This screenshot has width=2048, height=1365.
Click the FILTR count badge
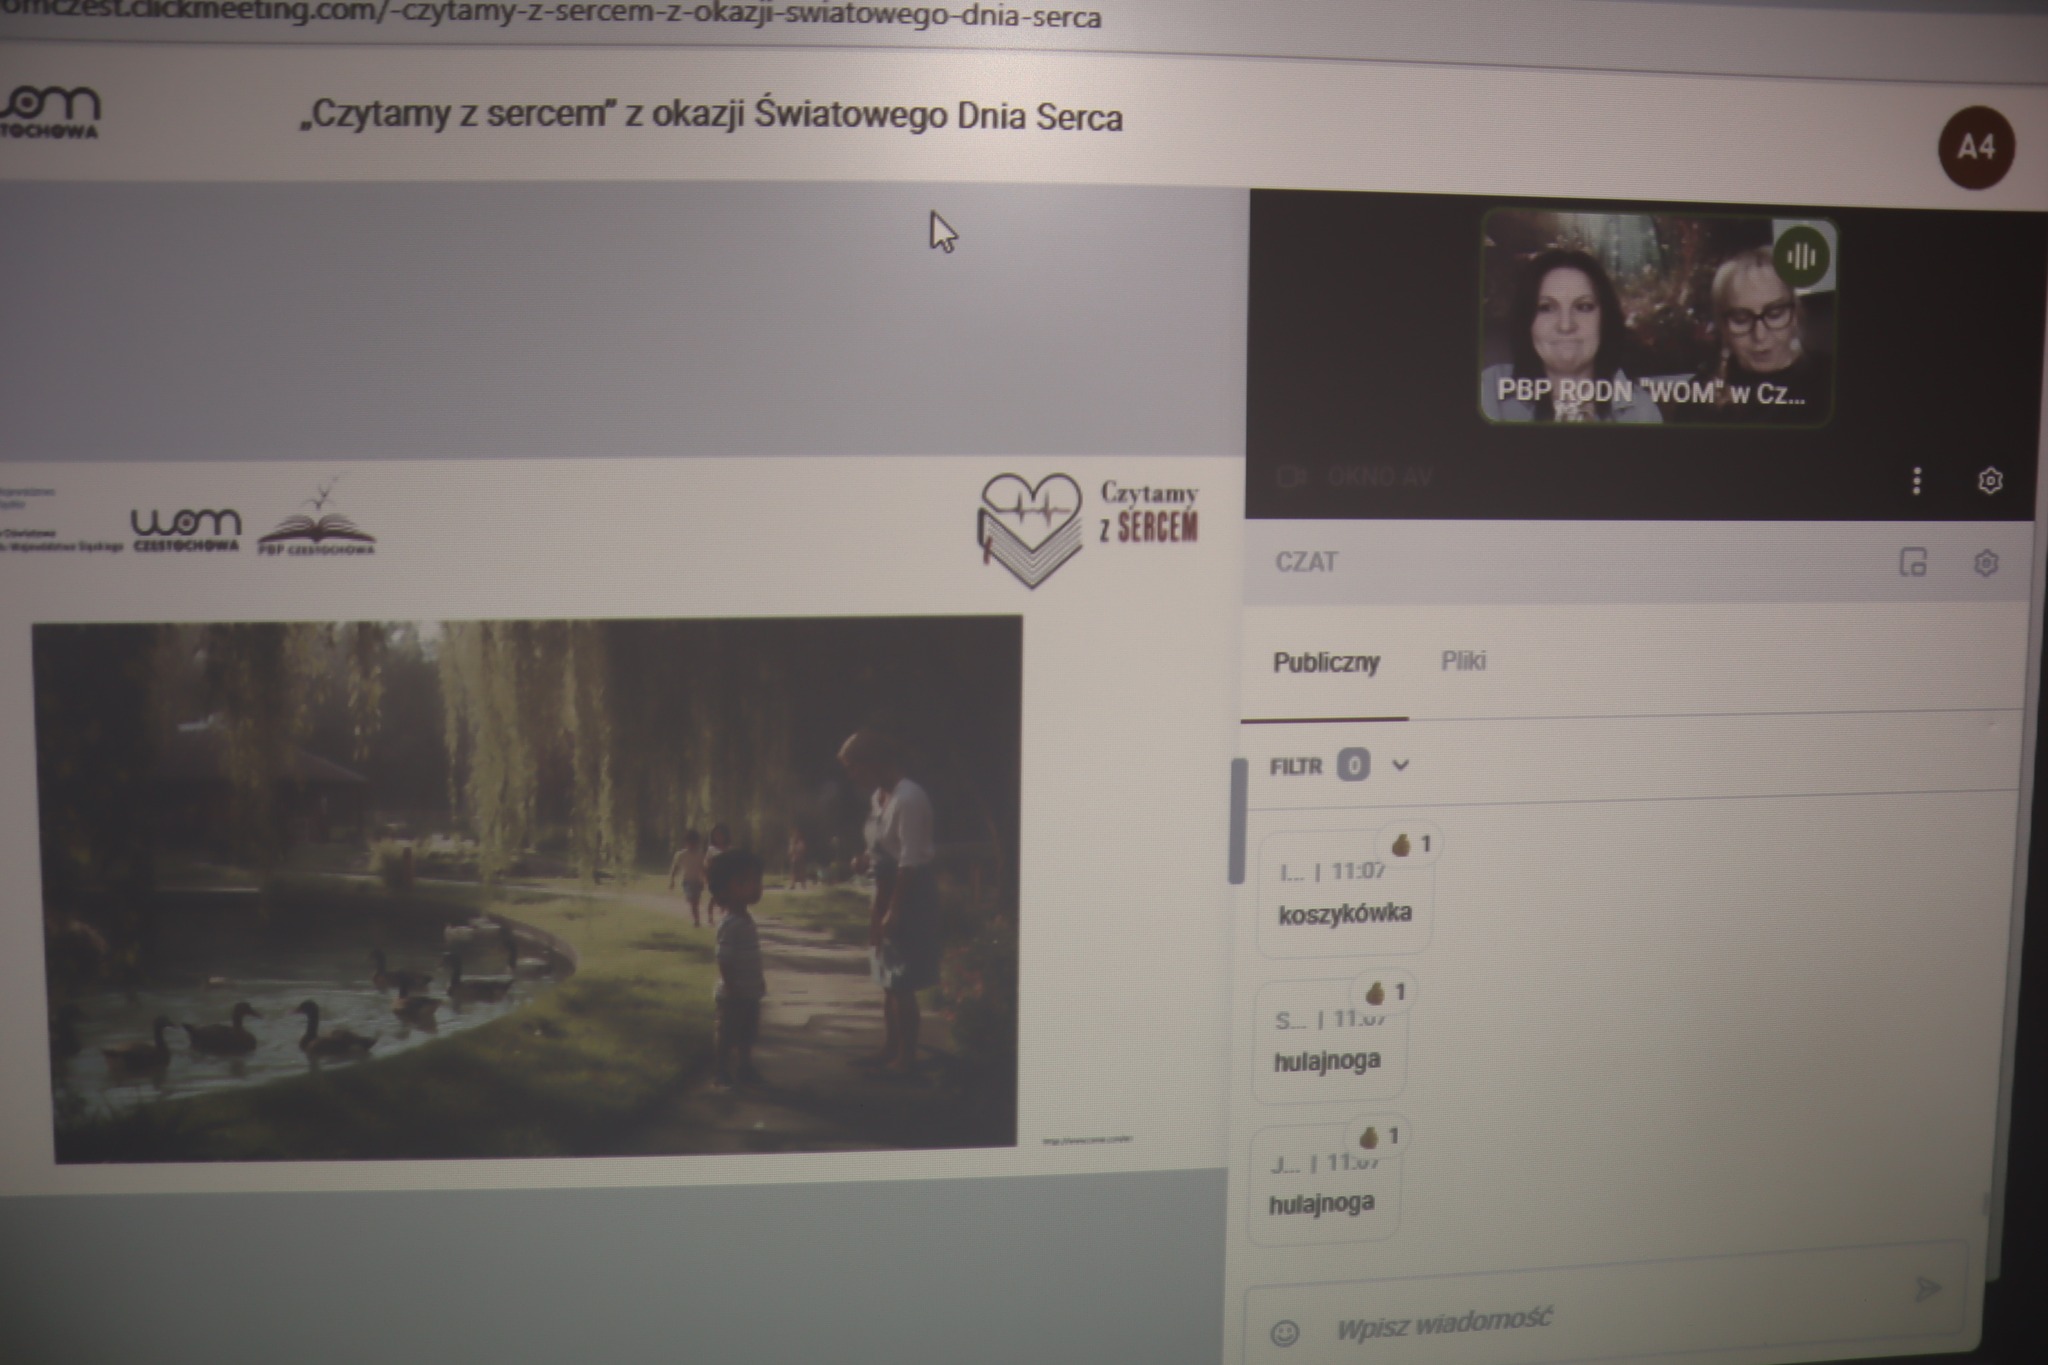coord(1353,766)
